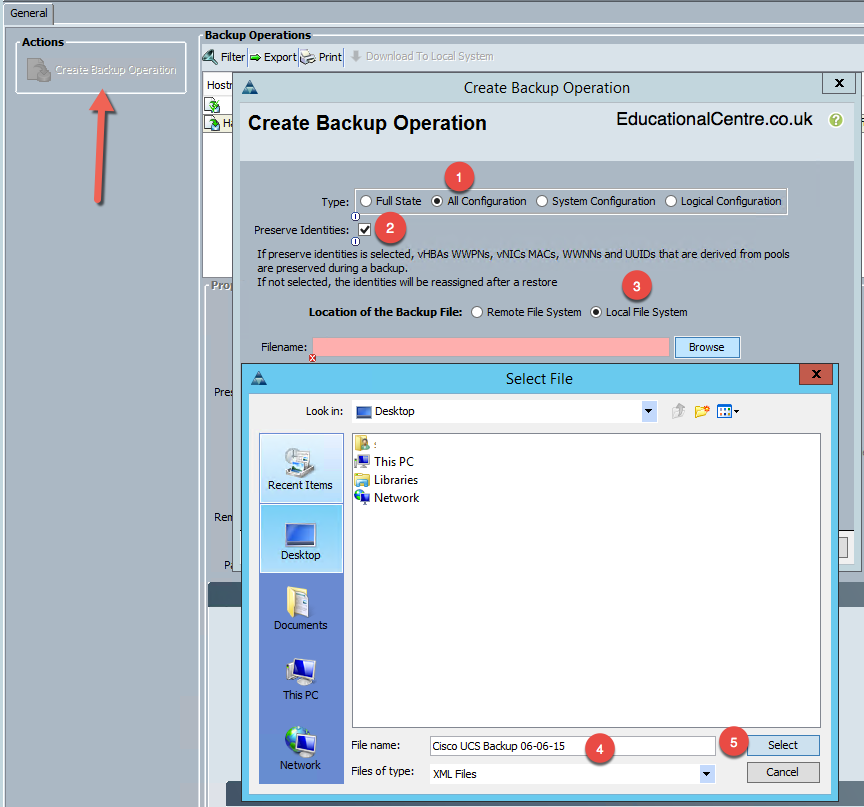Click the Browse button
The image size is (864, 807).
(x=706, y=347)
